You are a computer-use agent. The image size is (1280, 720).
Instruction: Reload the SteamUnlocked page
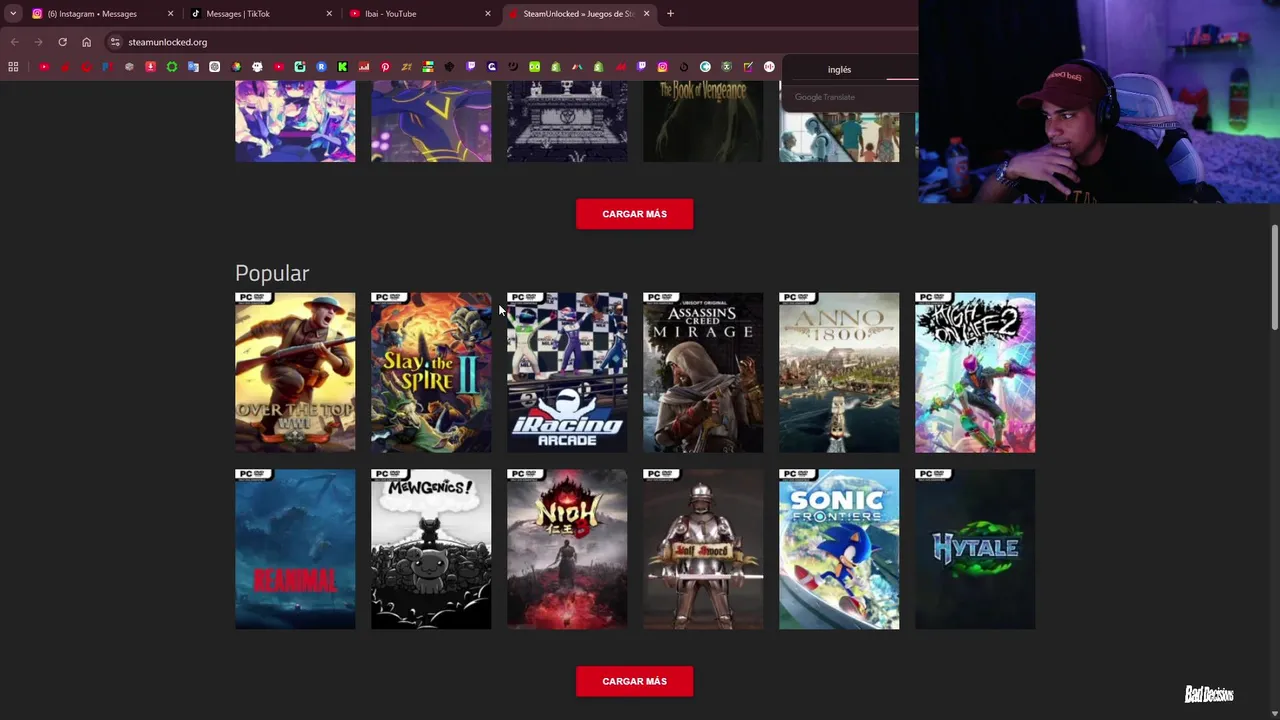[x=62, y=42]
